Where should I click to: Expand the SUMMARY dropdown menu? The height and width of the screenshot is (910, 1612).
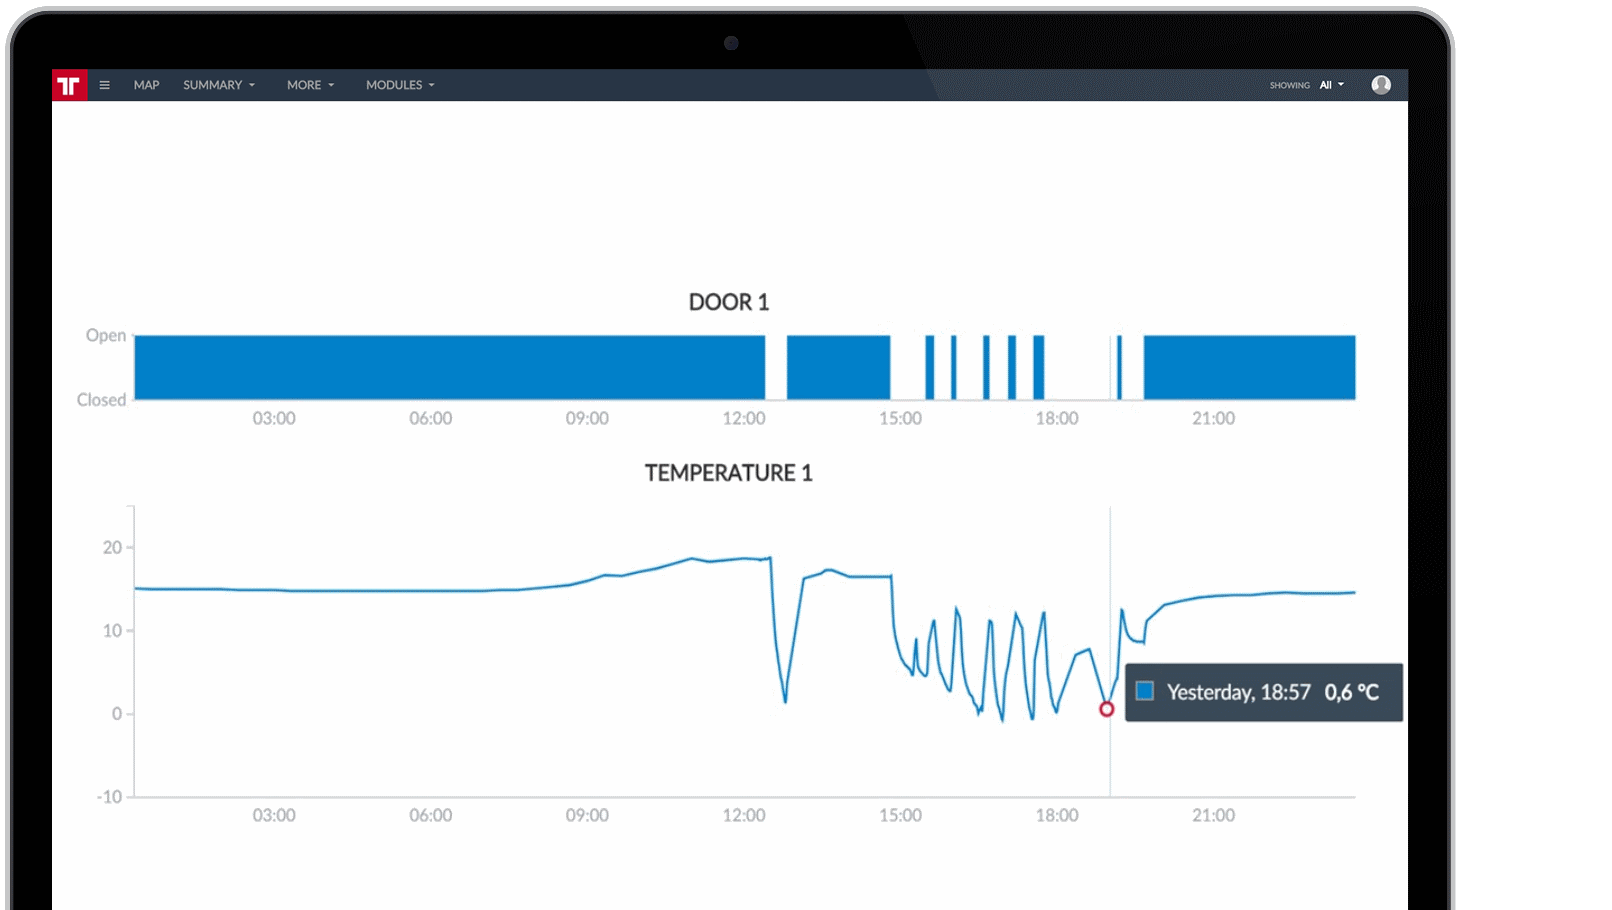pyautogui.click(x=219, y=85)
